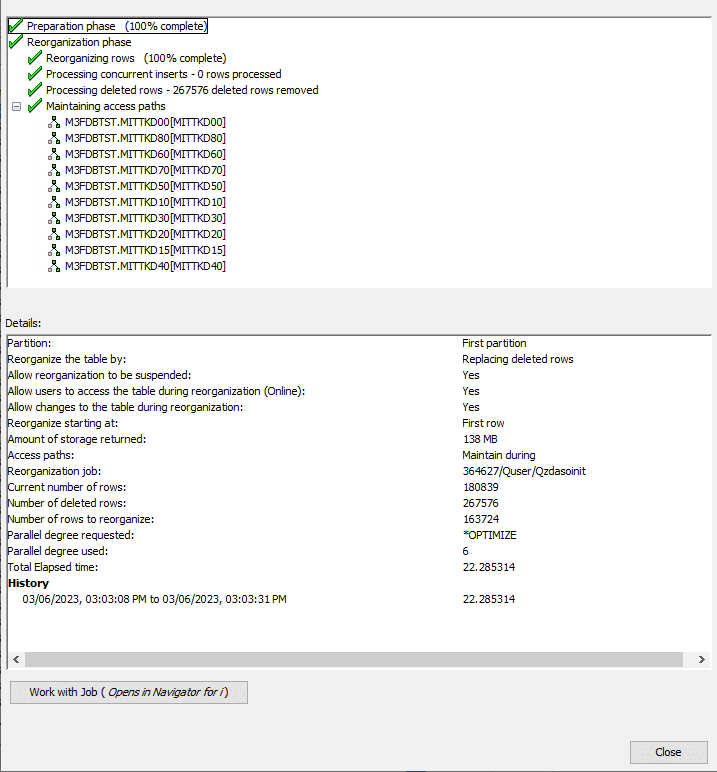Click the MITTKD10 access path icon
Screen dimensions: 717x772
(54, 202)
